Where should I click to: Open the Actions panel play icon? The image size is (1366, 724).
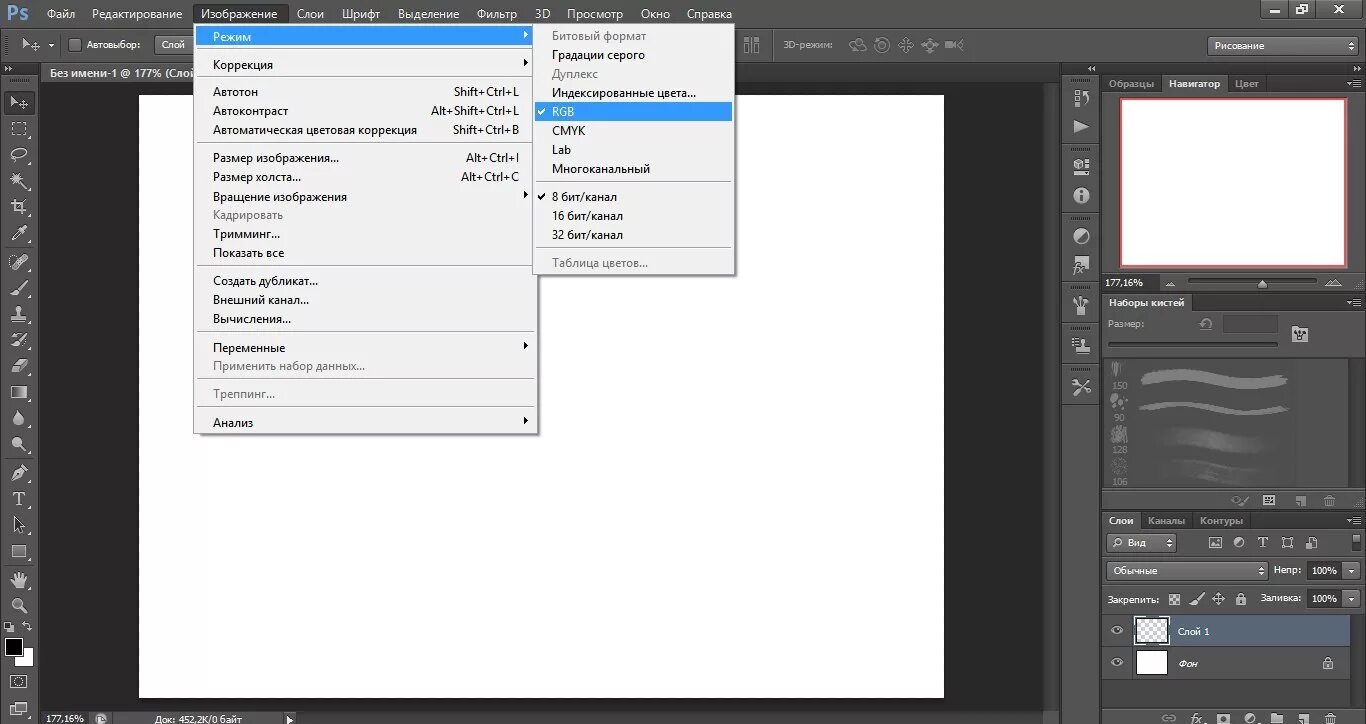click(x=1081, y=127)
